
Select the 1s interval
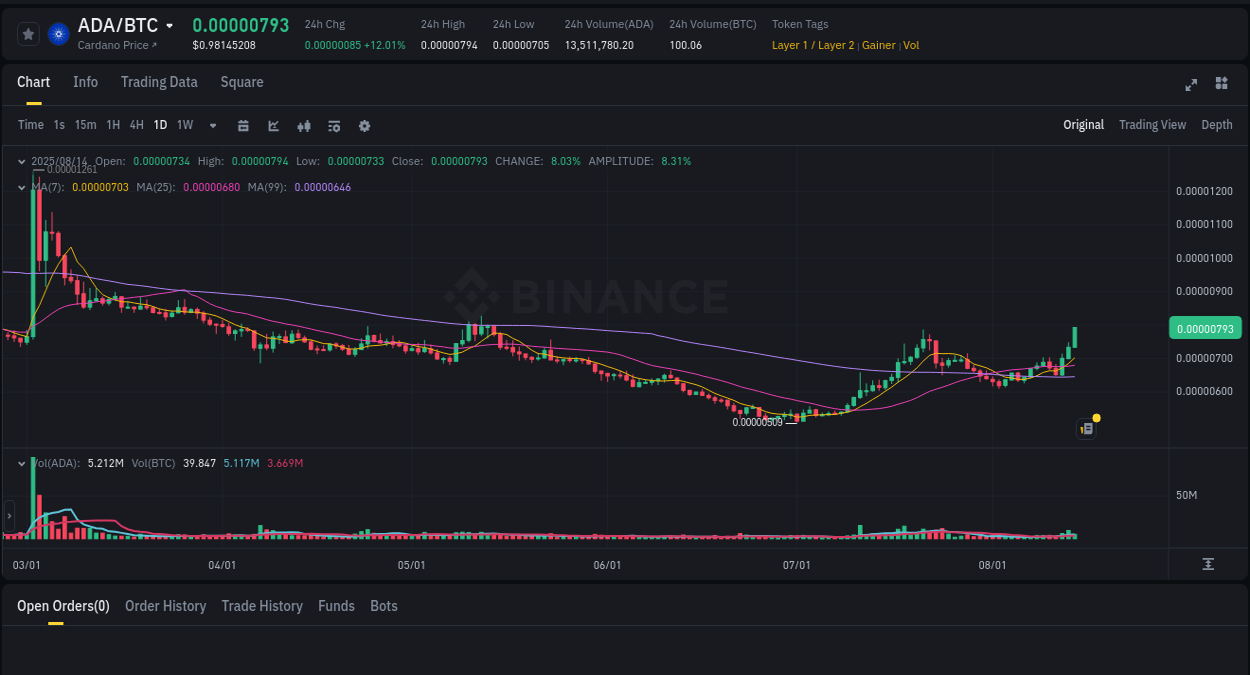59,125
